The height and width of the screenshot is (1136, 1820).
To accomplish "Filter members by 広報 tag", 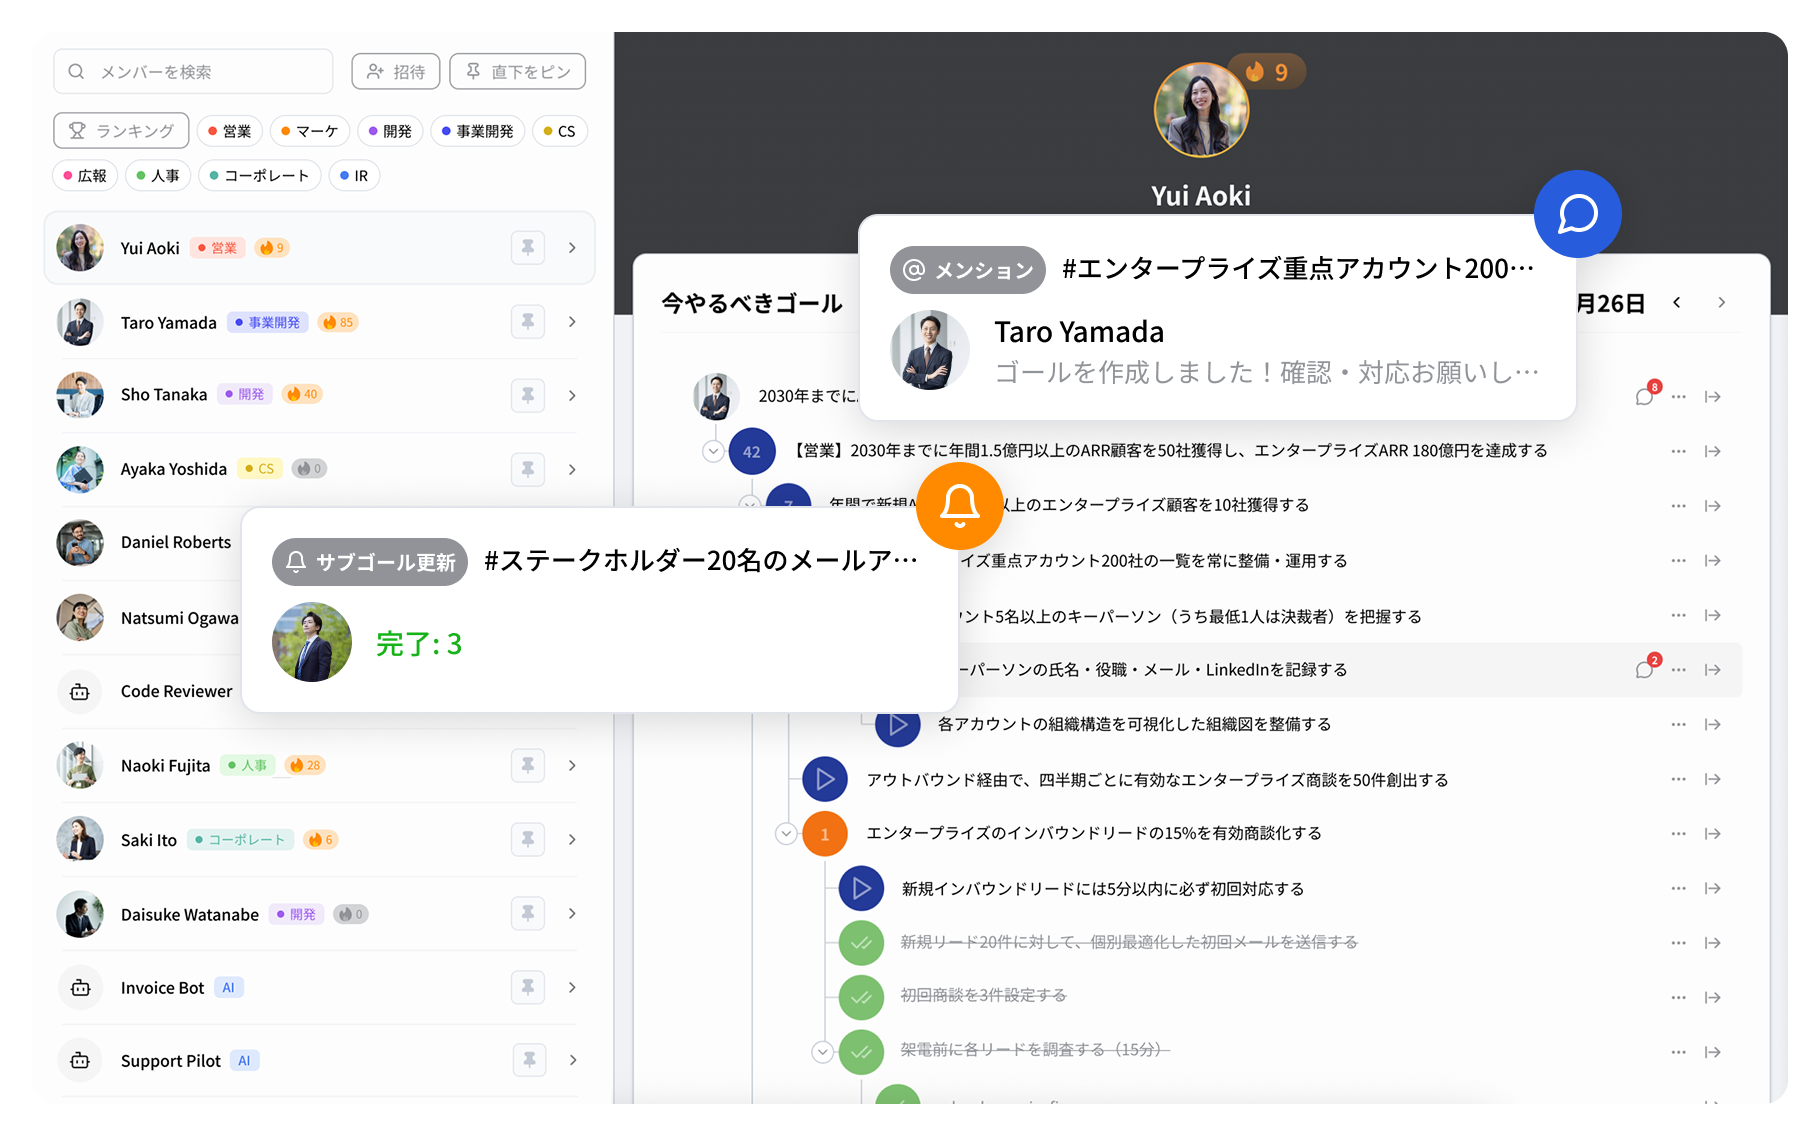I will pos(85,175).
